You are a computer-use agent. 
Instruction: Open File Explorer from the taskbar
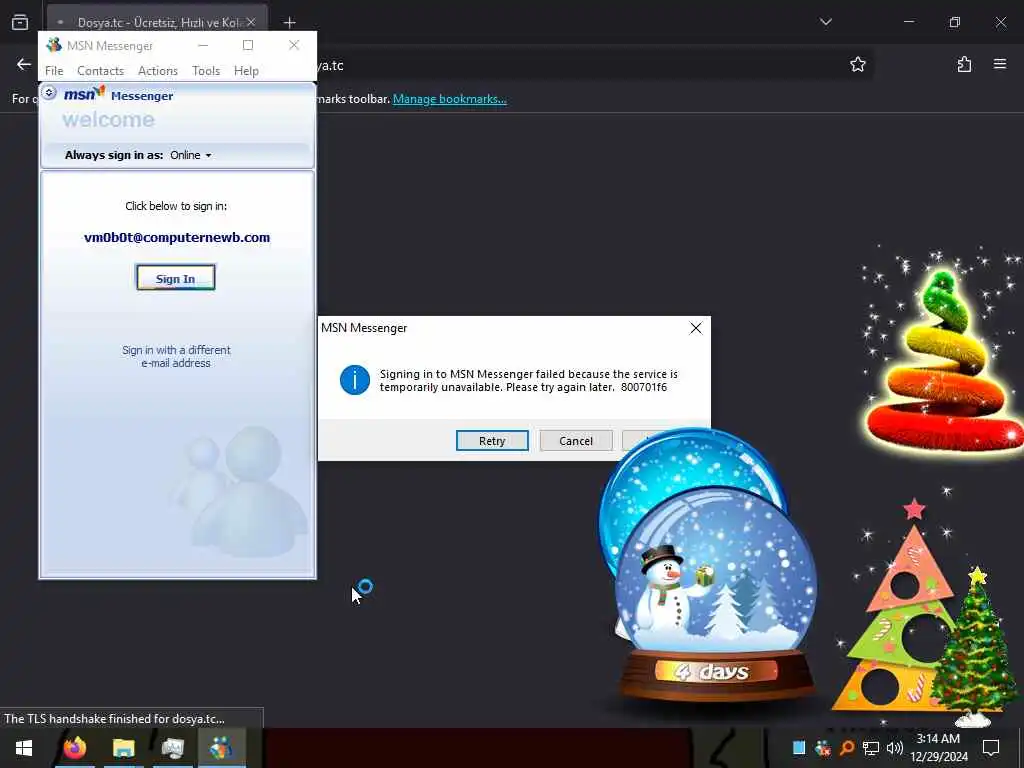coord(123,748)
